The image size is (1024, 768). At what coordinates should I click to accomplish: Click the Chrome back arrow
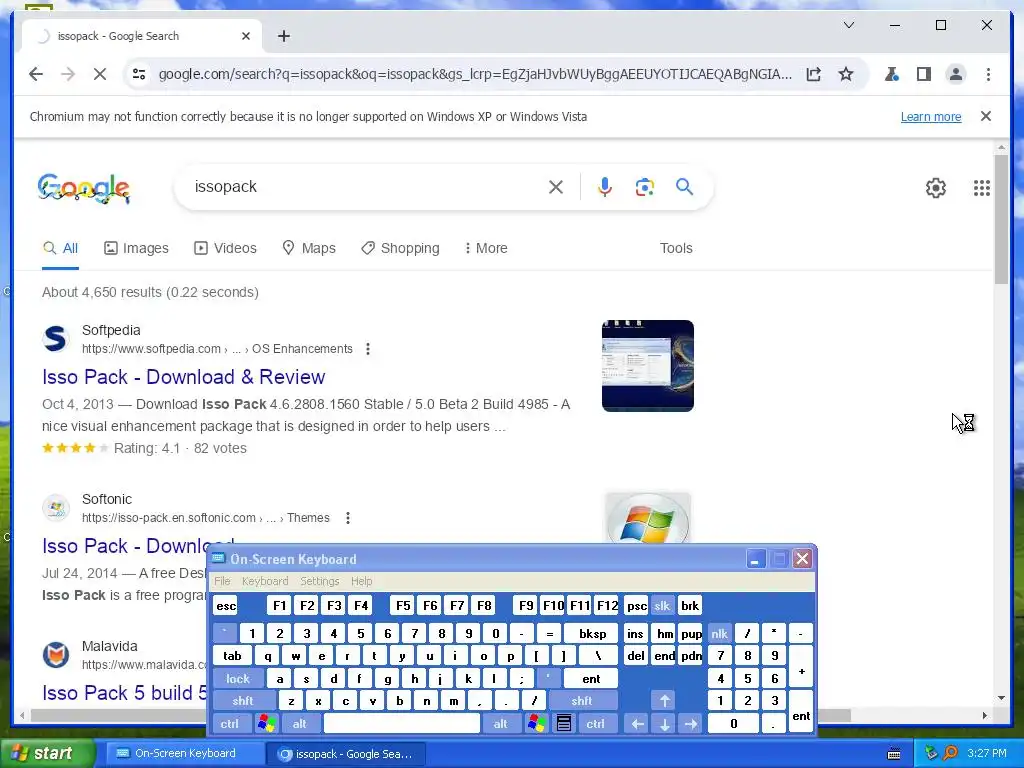point(36,74)
